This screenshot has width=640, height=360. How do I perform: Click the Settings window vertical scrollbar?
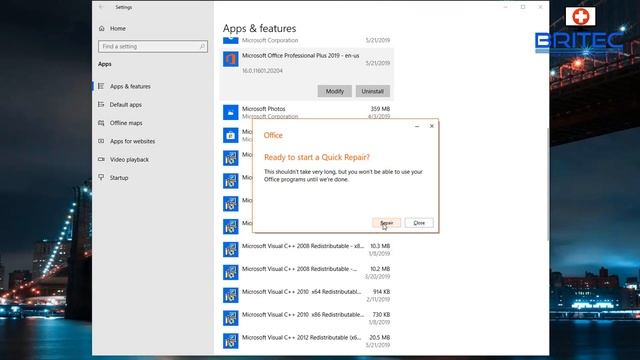(547, 184)
